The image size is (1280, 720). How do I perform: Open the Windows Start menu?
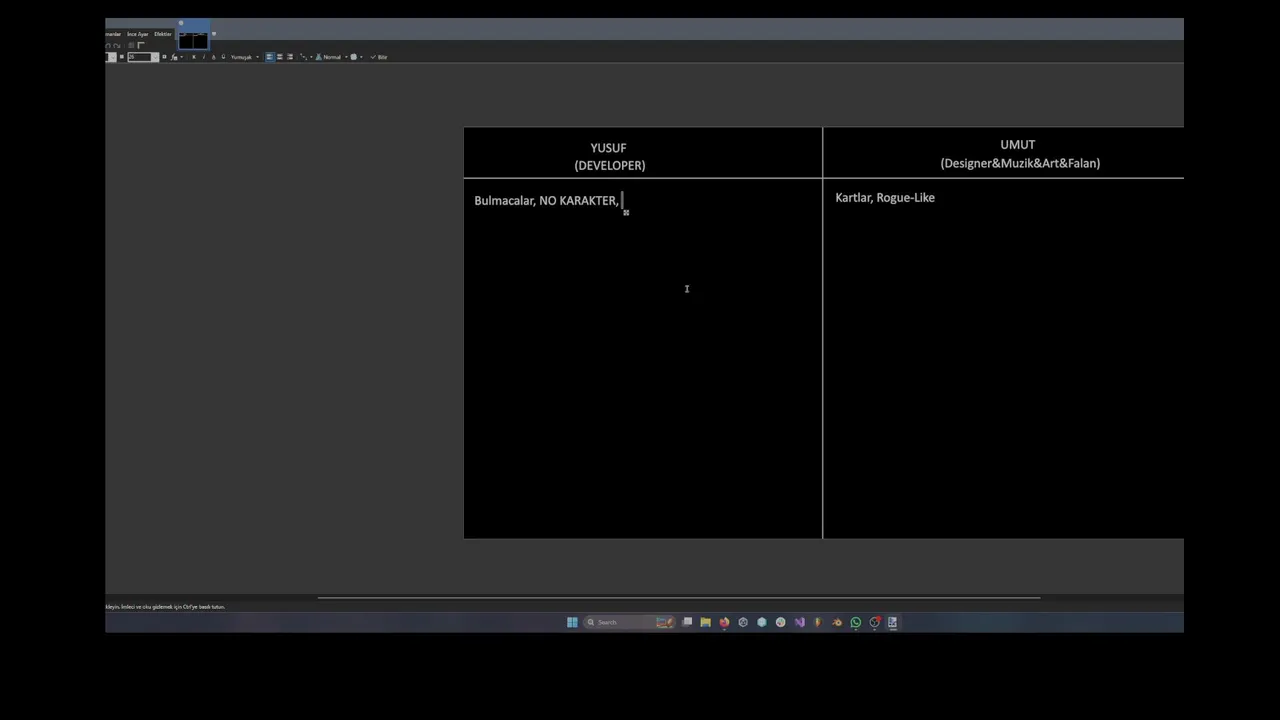(x=572, y=622)
